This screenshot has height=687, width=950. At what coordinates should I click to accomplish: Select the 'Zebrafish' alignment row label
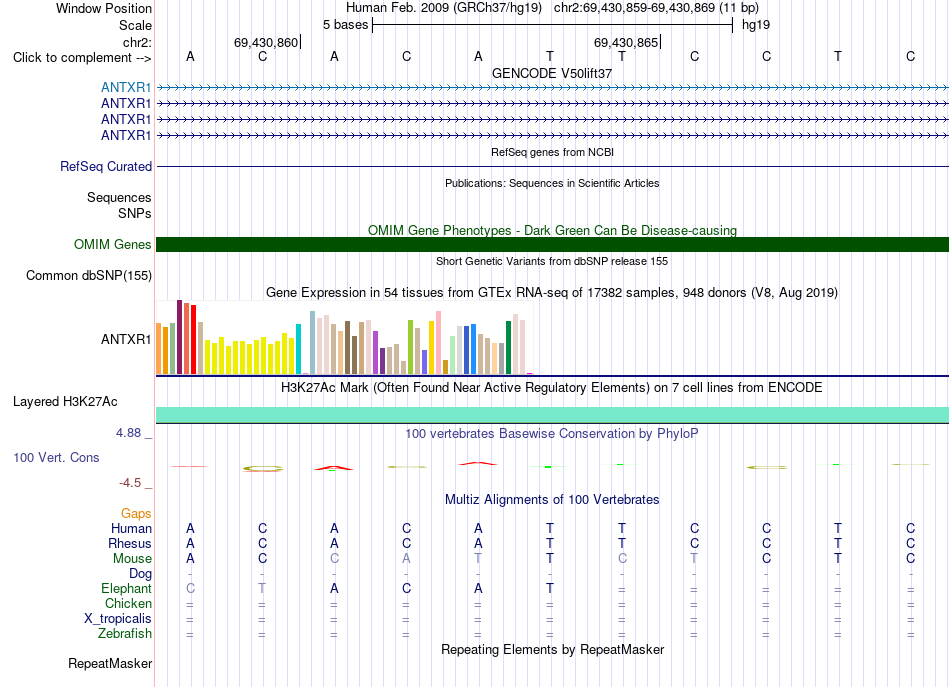click(125, 634)
